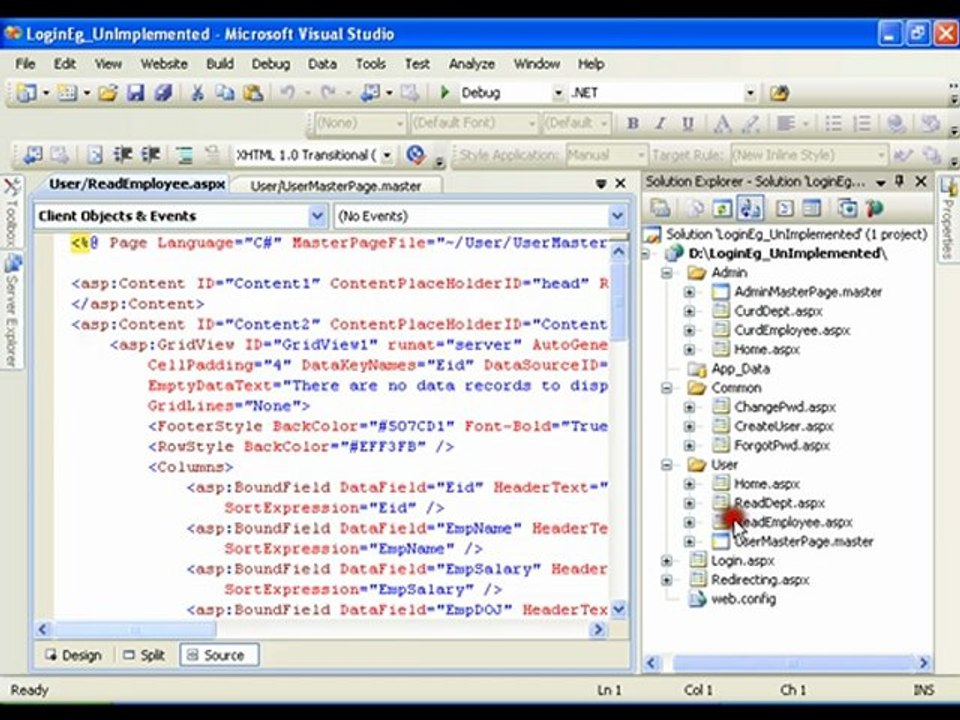Click the Underline formatting icon

[x=688, y=124]
